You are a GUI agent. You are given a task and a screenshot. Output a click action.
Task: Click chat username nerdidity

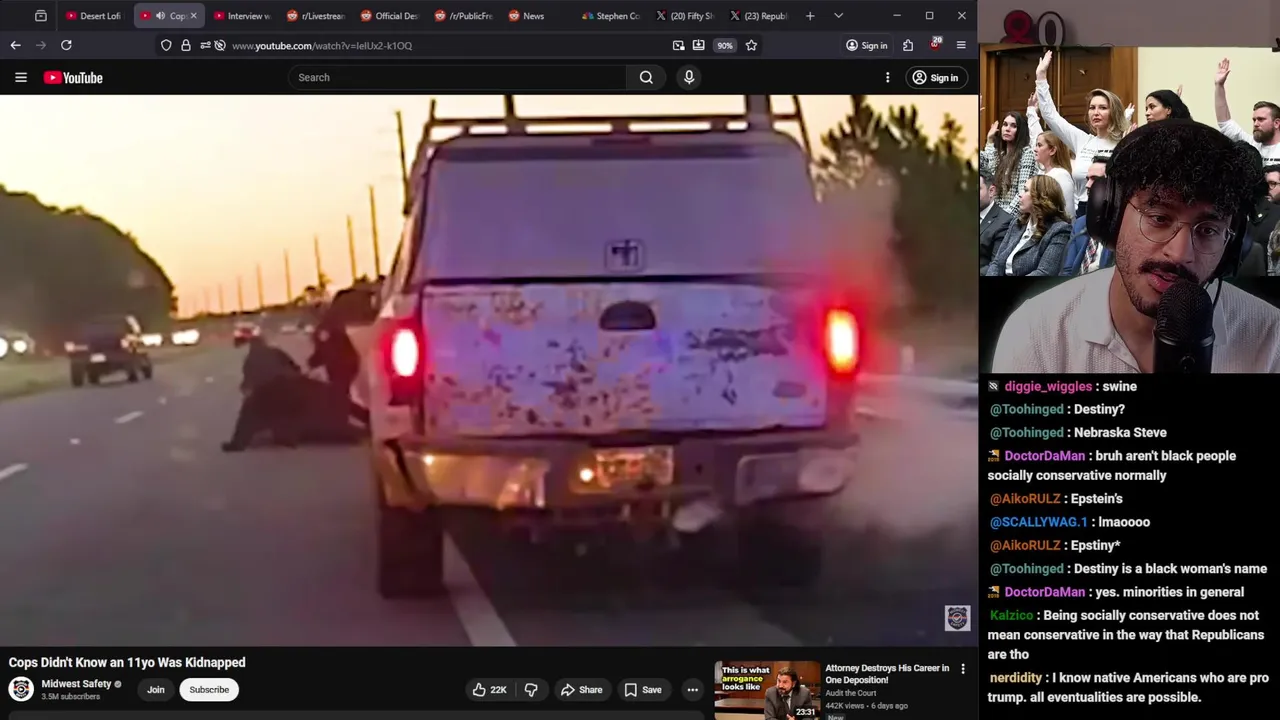click(1015, 677)
